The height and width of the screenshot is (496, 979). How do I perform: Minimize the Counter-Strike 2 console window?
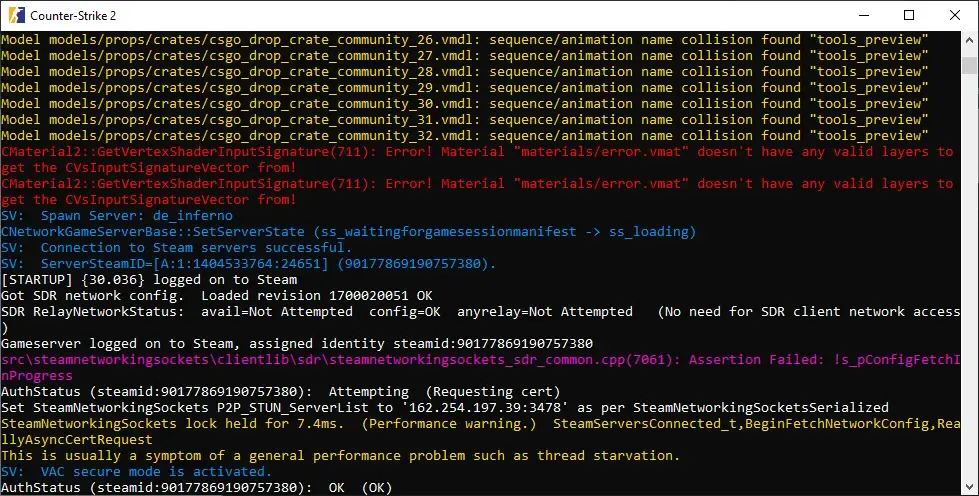(863, 15)
